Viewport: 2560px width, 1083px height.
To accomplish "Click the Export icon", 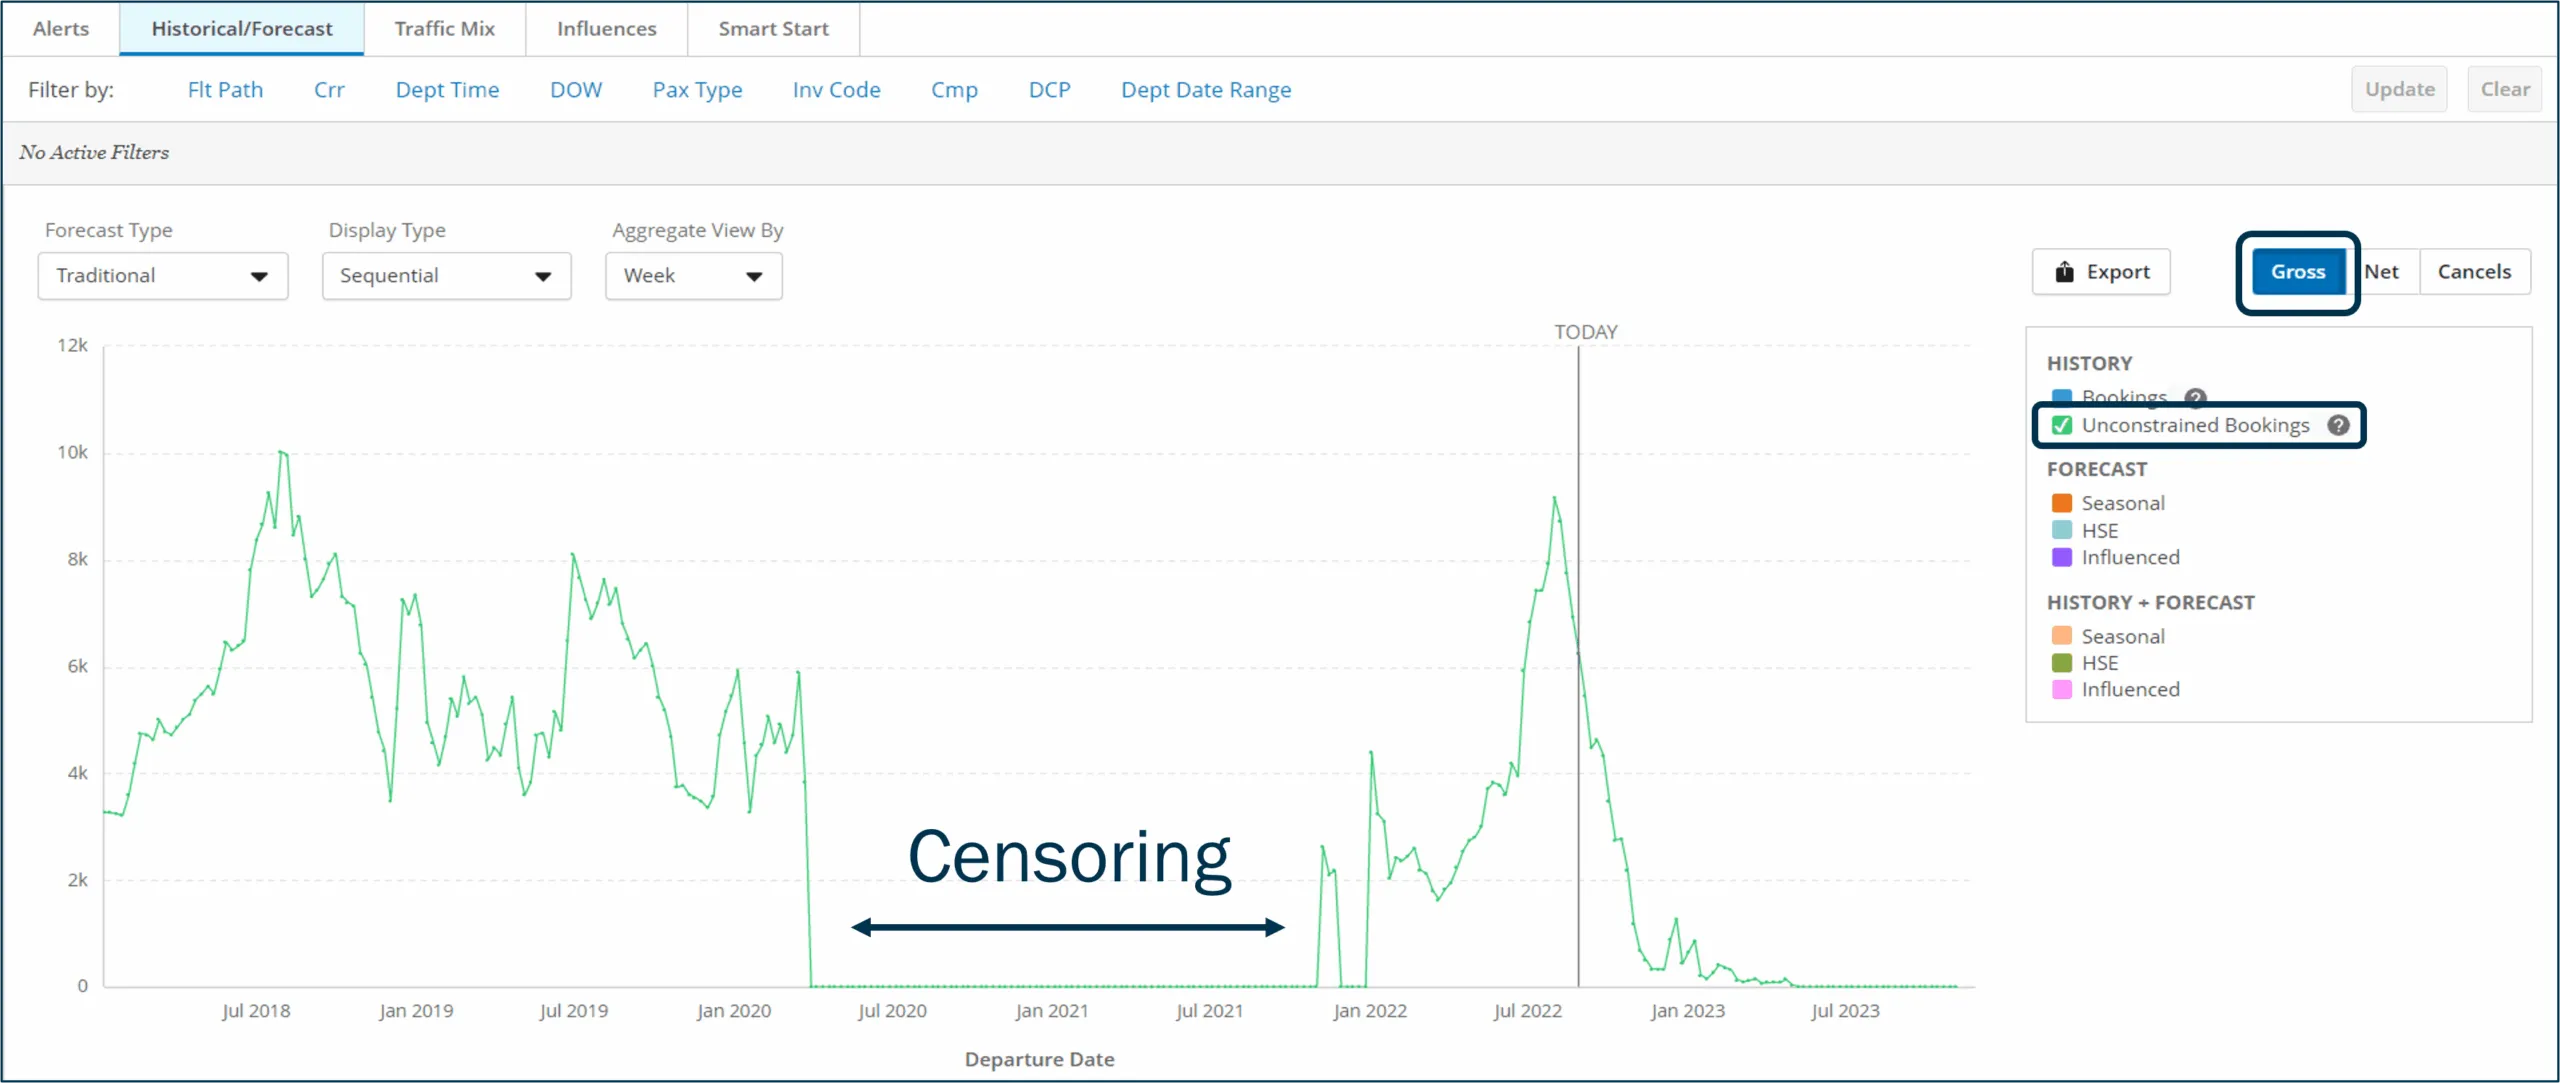I will coord(2064,272).
